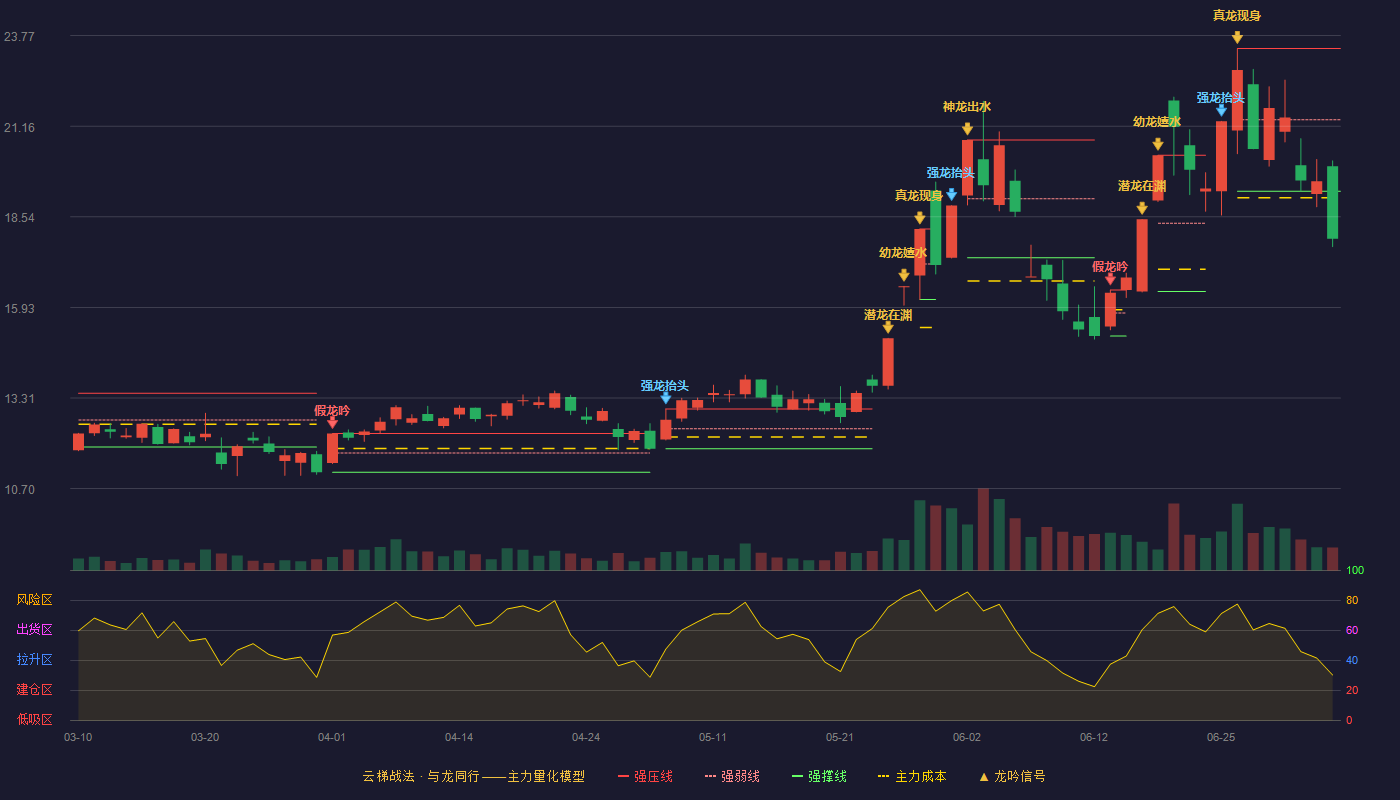
Task: Click the 03-20 date label
Action: click(x=205, y=737)
